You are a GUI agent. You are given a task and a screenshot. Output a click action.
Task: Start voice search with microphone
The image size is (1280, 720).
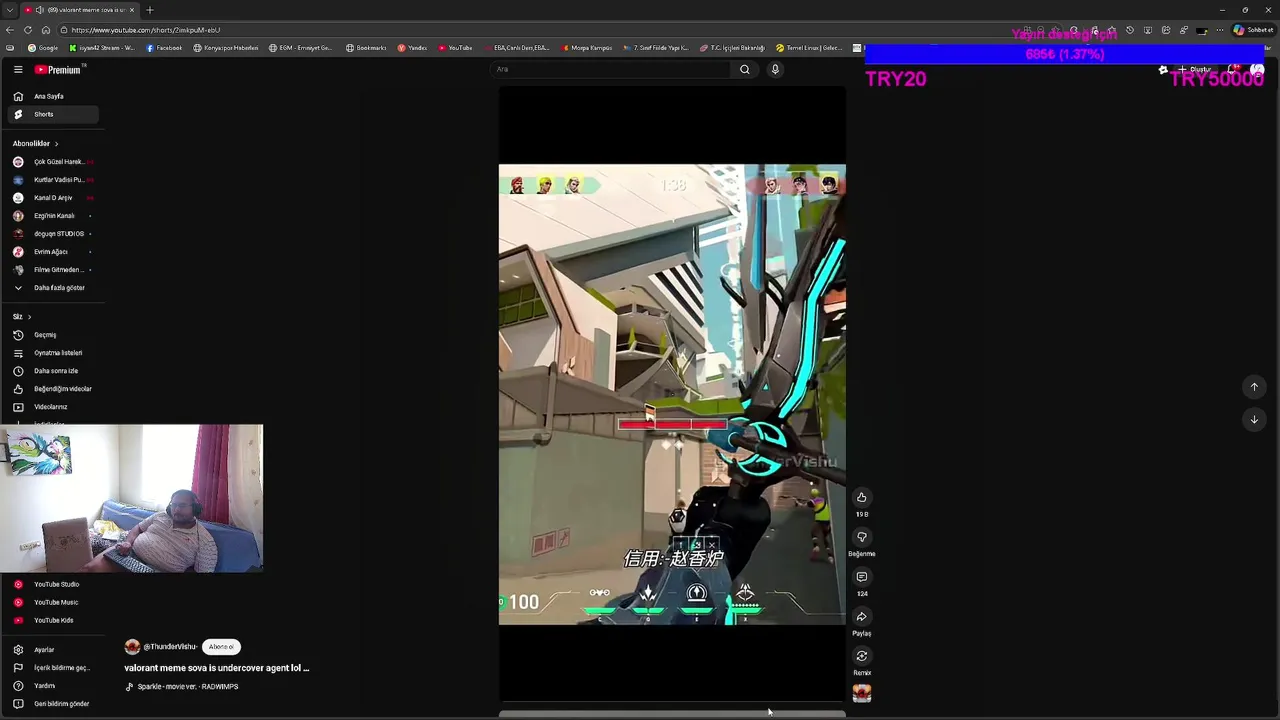point(775,69)
